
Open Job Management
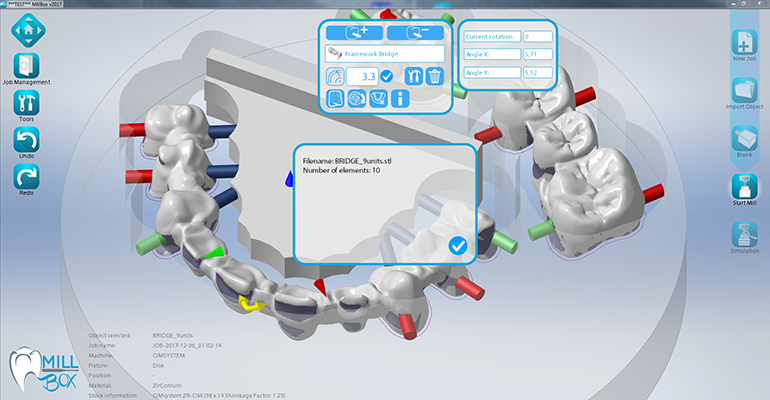tap(27, 66)
